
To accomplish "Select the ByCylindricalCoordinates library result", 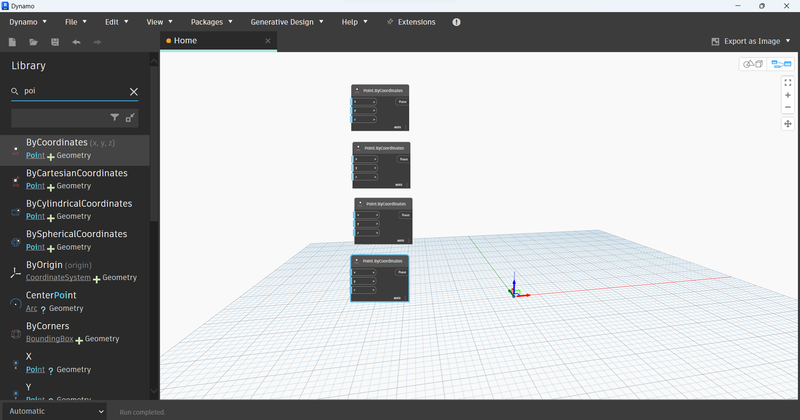I will coord(74,211).
